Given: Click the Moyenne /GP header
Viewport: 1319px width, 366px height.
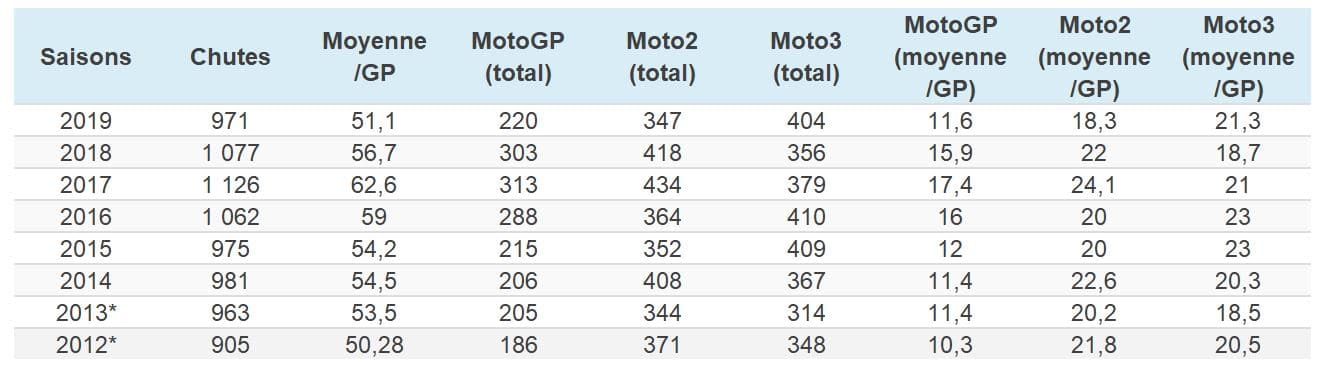Looking at the screenshot, I should [x=374, y=57].
